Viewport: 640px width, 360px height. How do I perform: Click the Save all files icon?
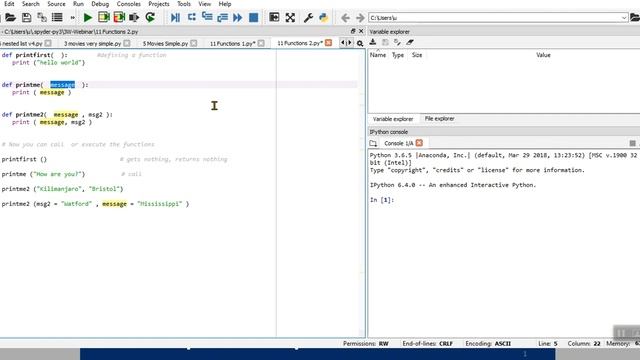[42, 18]
